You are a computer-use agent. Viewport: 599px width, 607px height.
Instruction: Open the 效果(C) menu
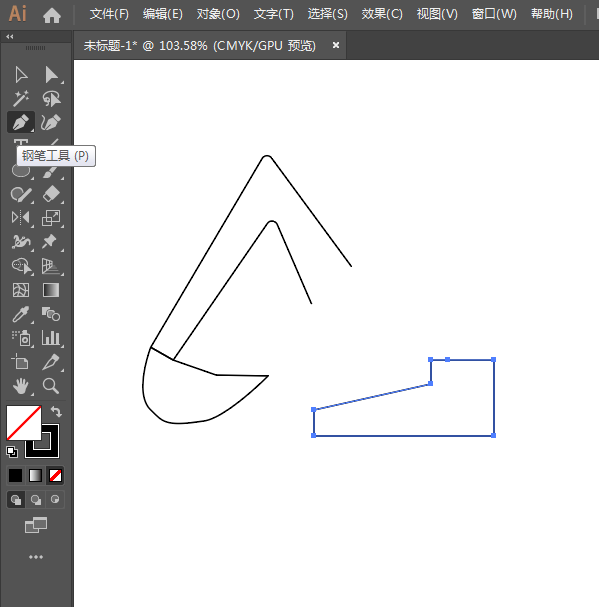(x=382, y=14)
